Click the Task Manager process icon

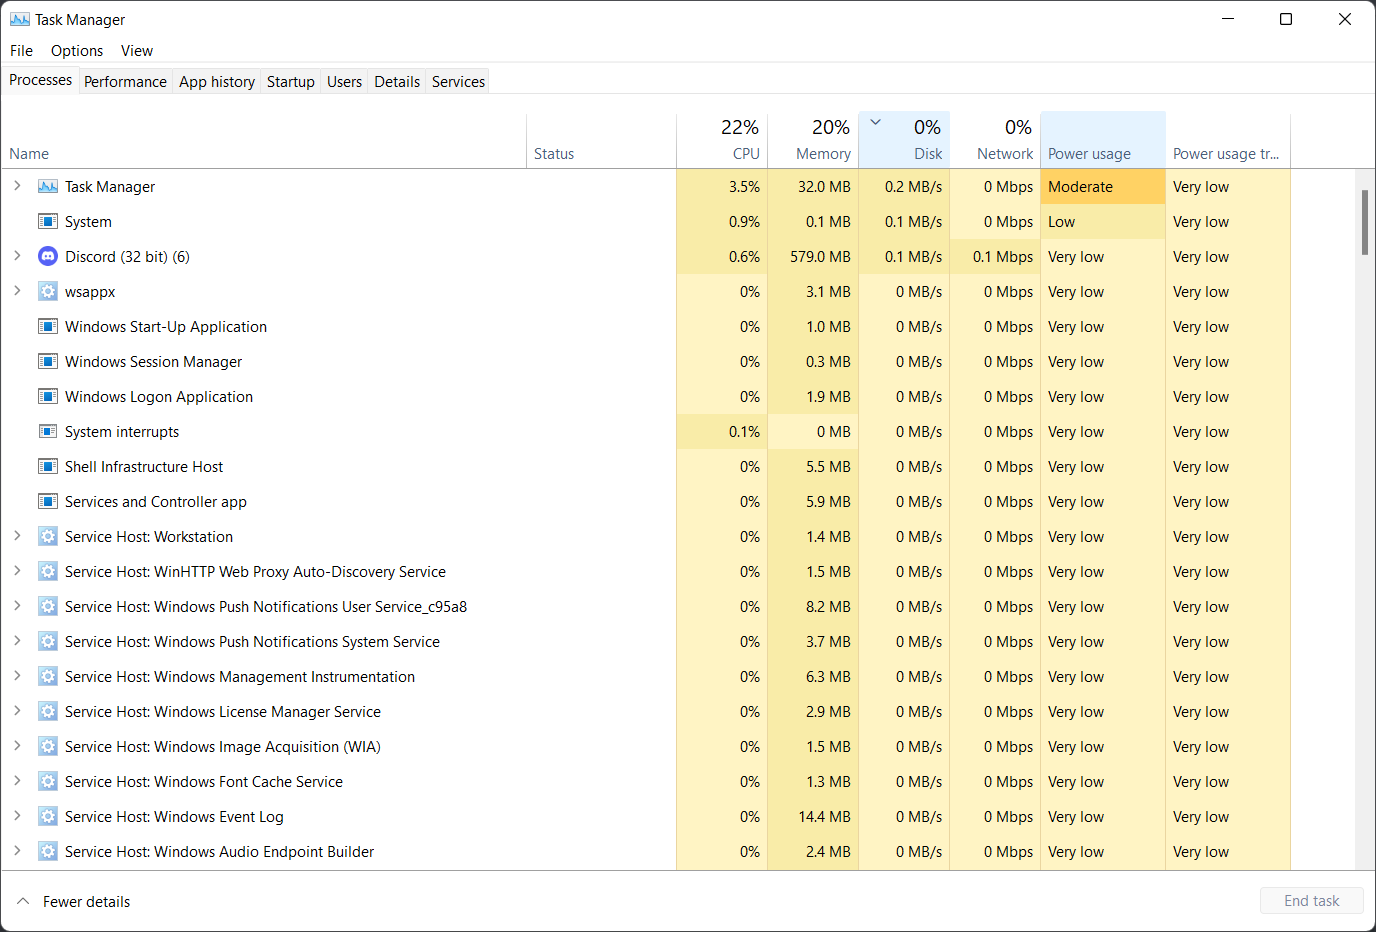point(47,187)
